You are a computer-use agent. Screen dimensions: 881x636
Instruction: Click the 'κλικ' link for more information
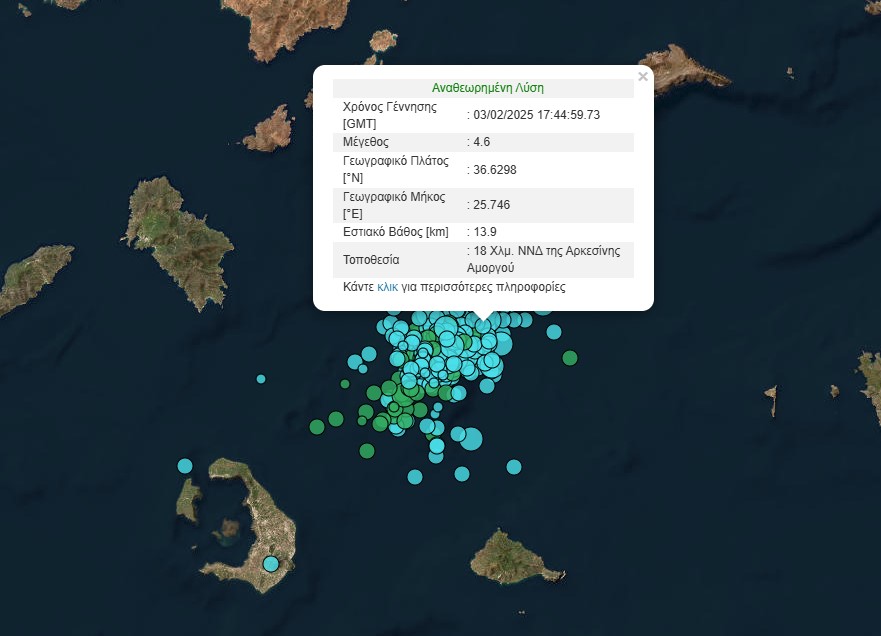(x=387, y=287)
